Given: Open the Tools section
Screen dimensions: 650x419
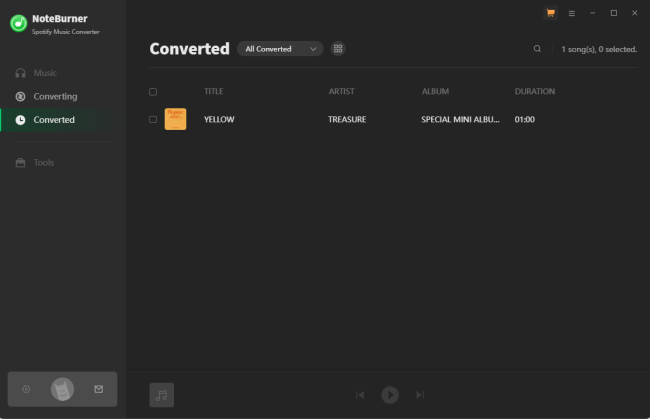Looking at the screenshot, I should (x=44, y=162).
